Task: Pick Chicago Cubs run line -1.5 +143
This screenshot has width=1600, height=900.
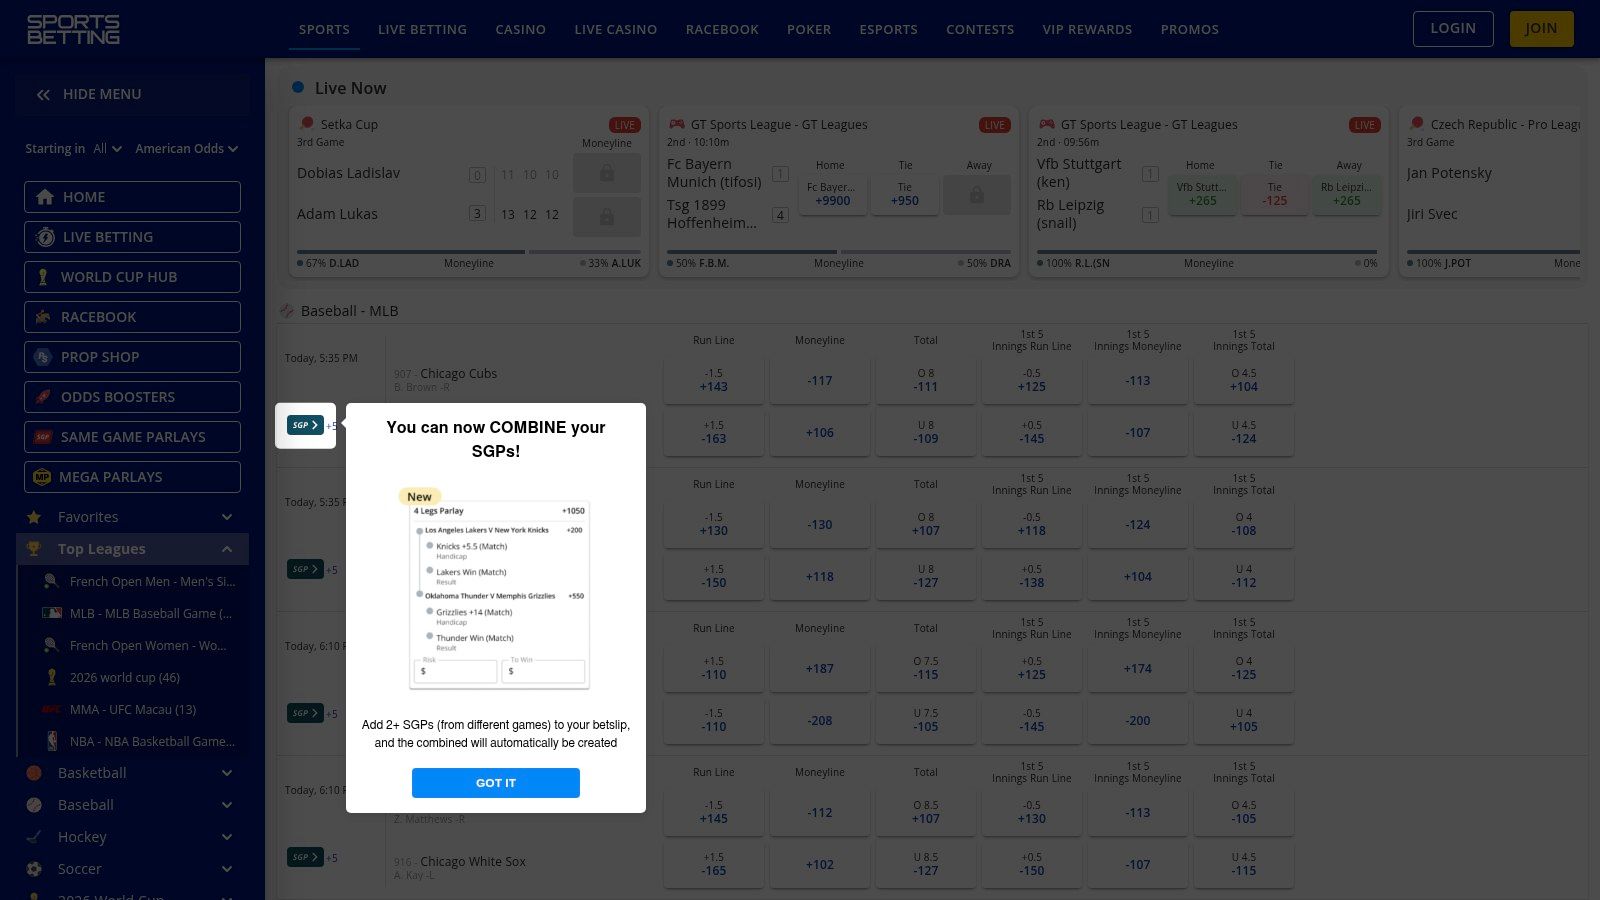Action: tap(714, 381)
